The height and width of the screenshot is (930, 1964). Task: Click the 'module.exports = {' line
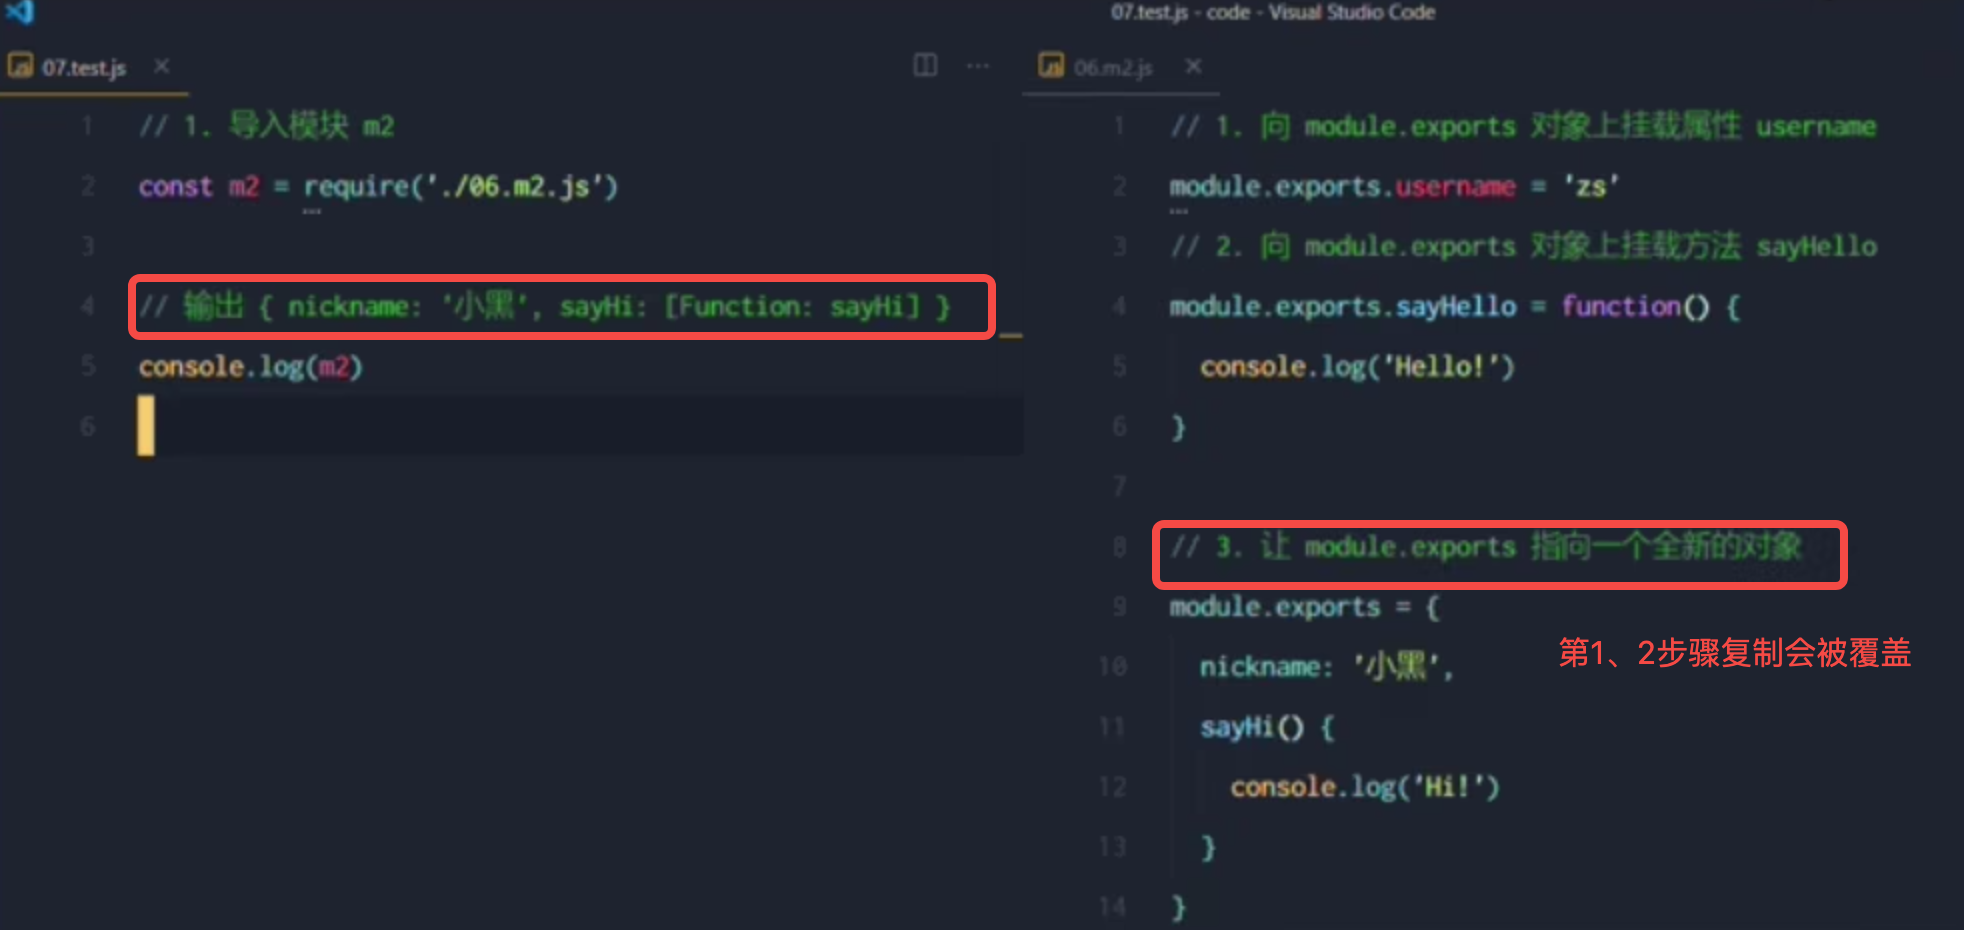click(1304, 607)
